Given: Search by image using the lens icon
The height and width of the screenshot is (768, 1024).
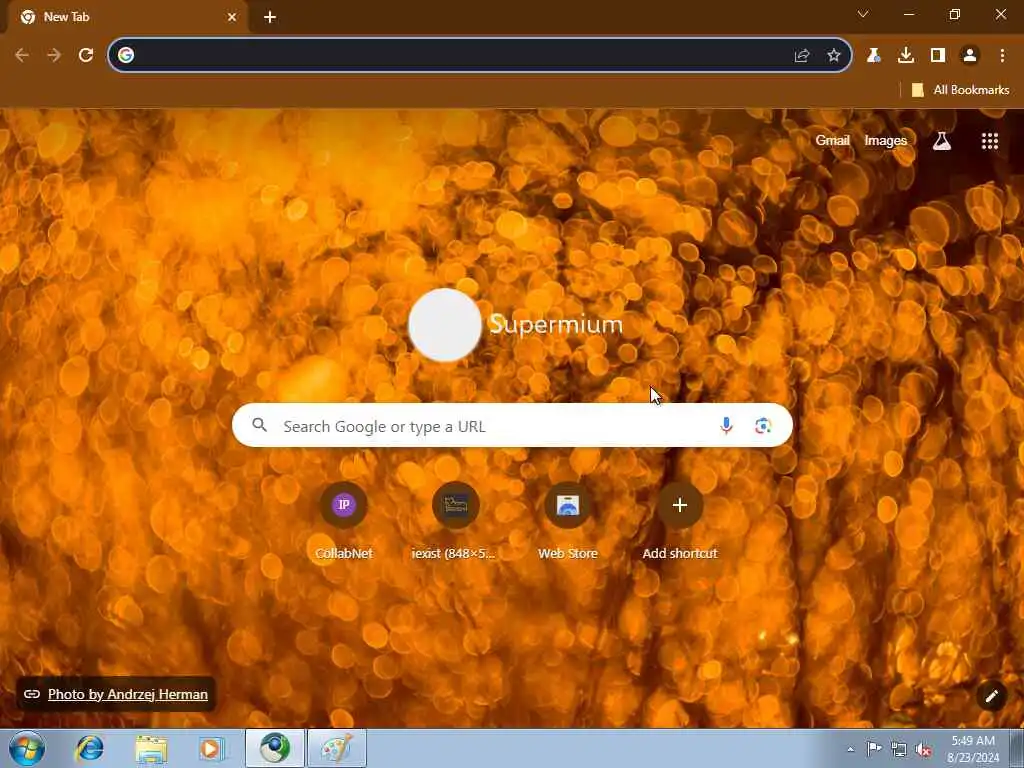Looking at the screenshot, I should coord(763,426).
